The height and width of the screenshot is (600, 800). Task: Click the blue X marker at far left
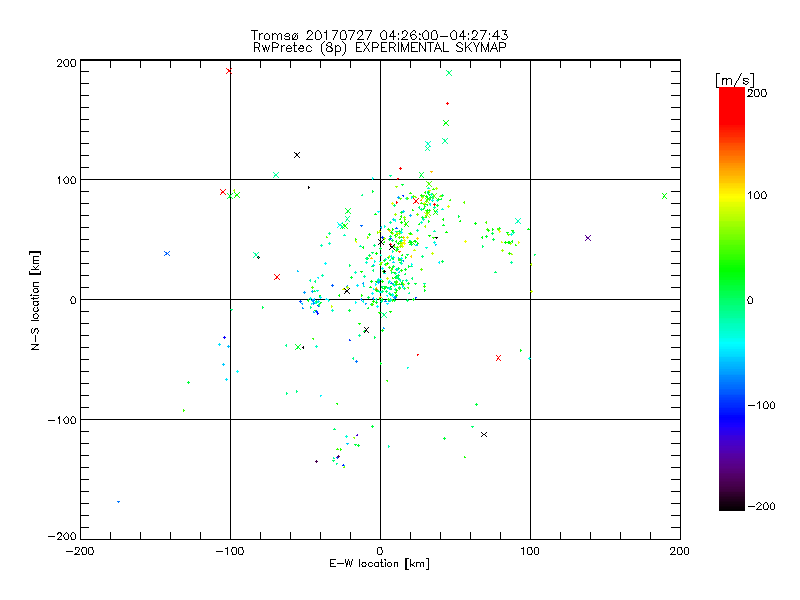[x=167, y=254]
